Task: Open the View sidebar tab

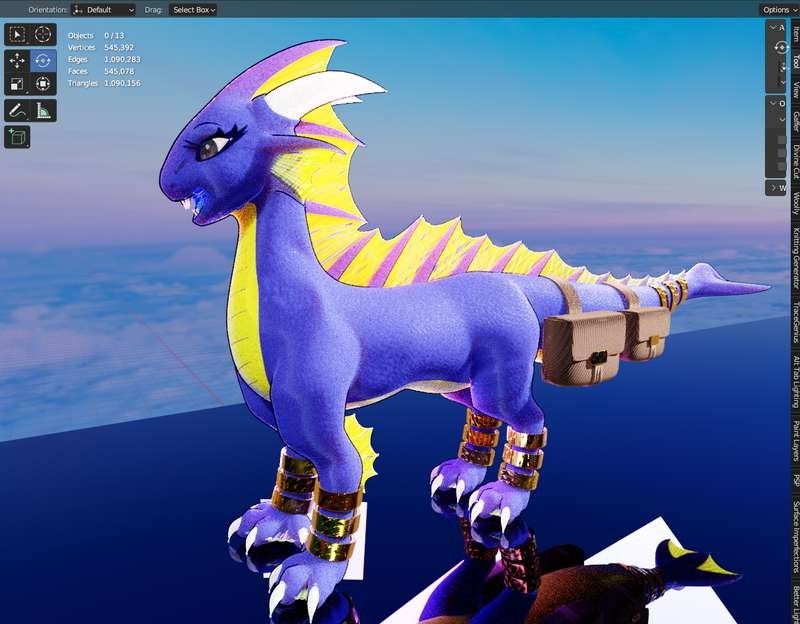Action: (795, 90)
